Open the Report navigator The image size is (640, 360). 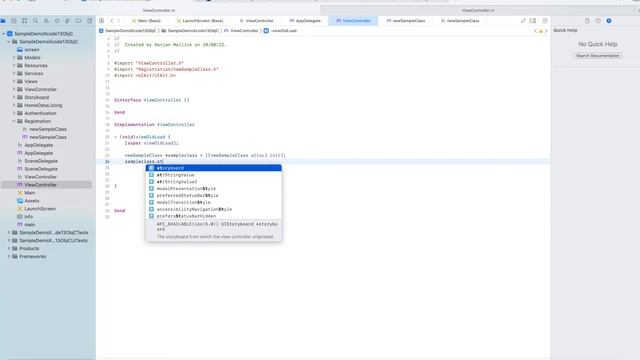89,20
